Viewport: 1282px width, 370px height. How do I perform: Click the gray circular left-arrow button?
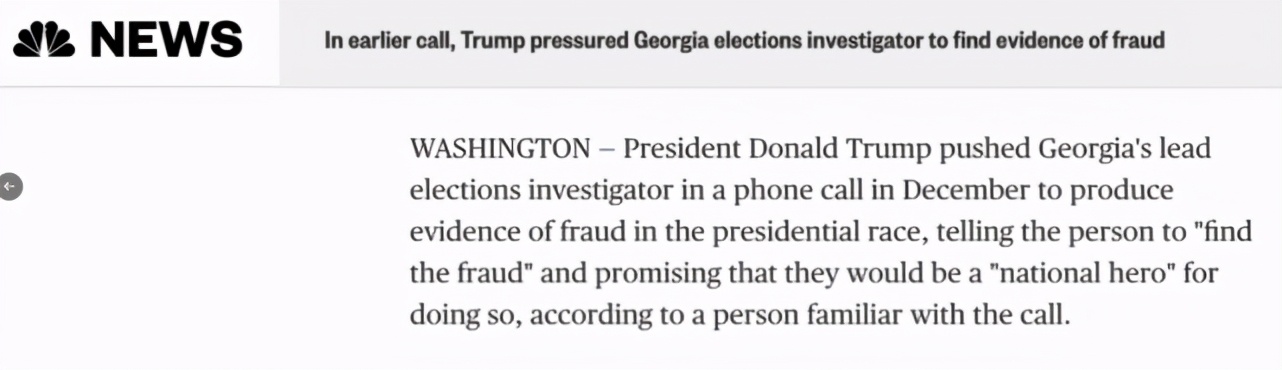point(10,187)
